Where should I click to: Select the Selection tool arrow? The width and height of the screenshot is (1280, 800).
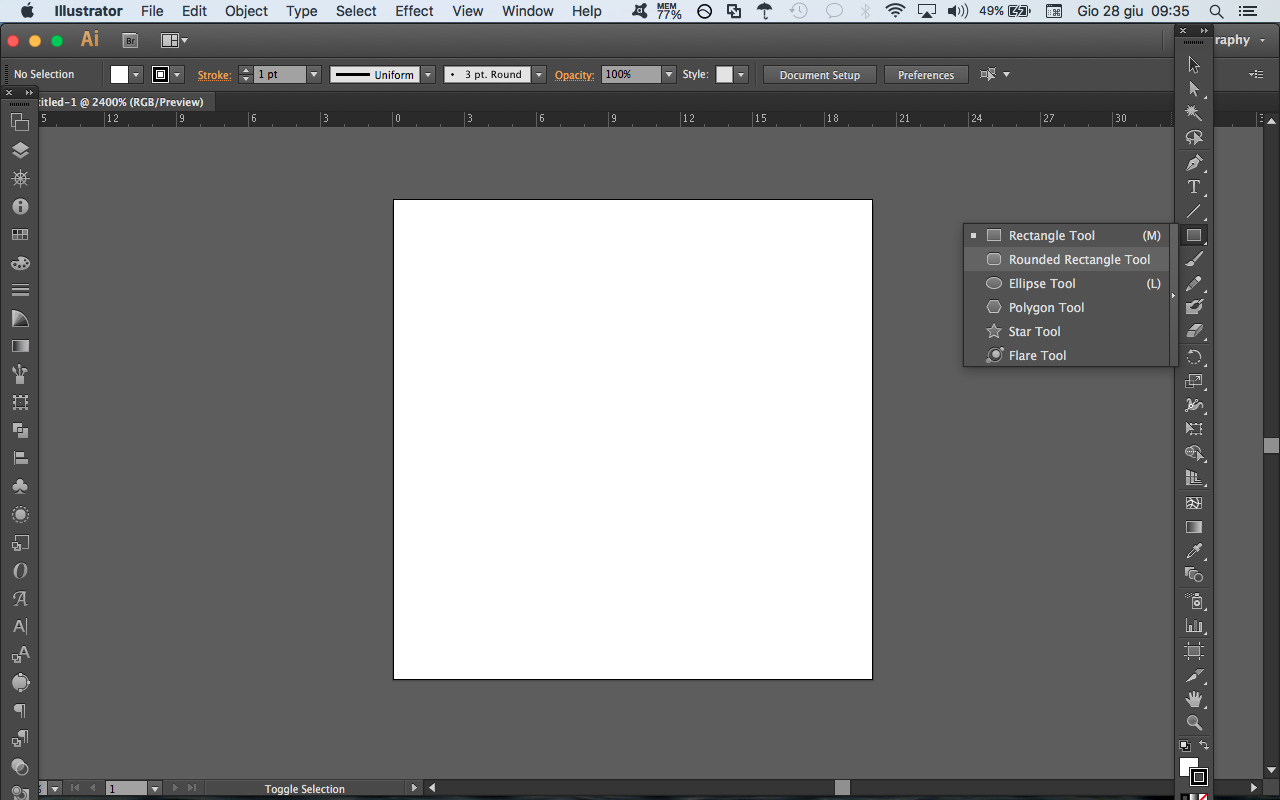(x=1194, y=65)
